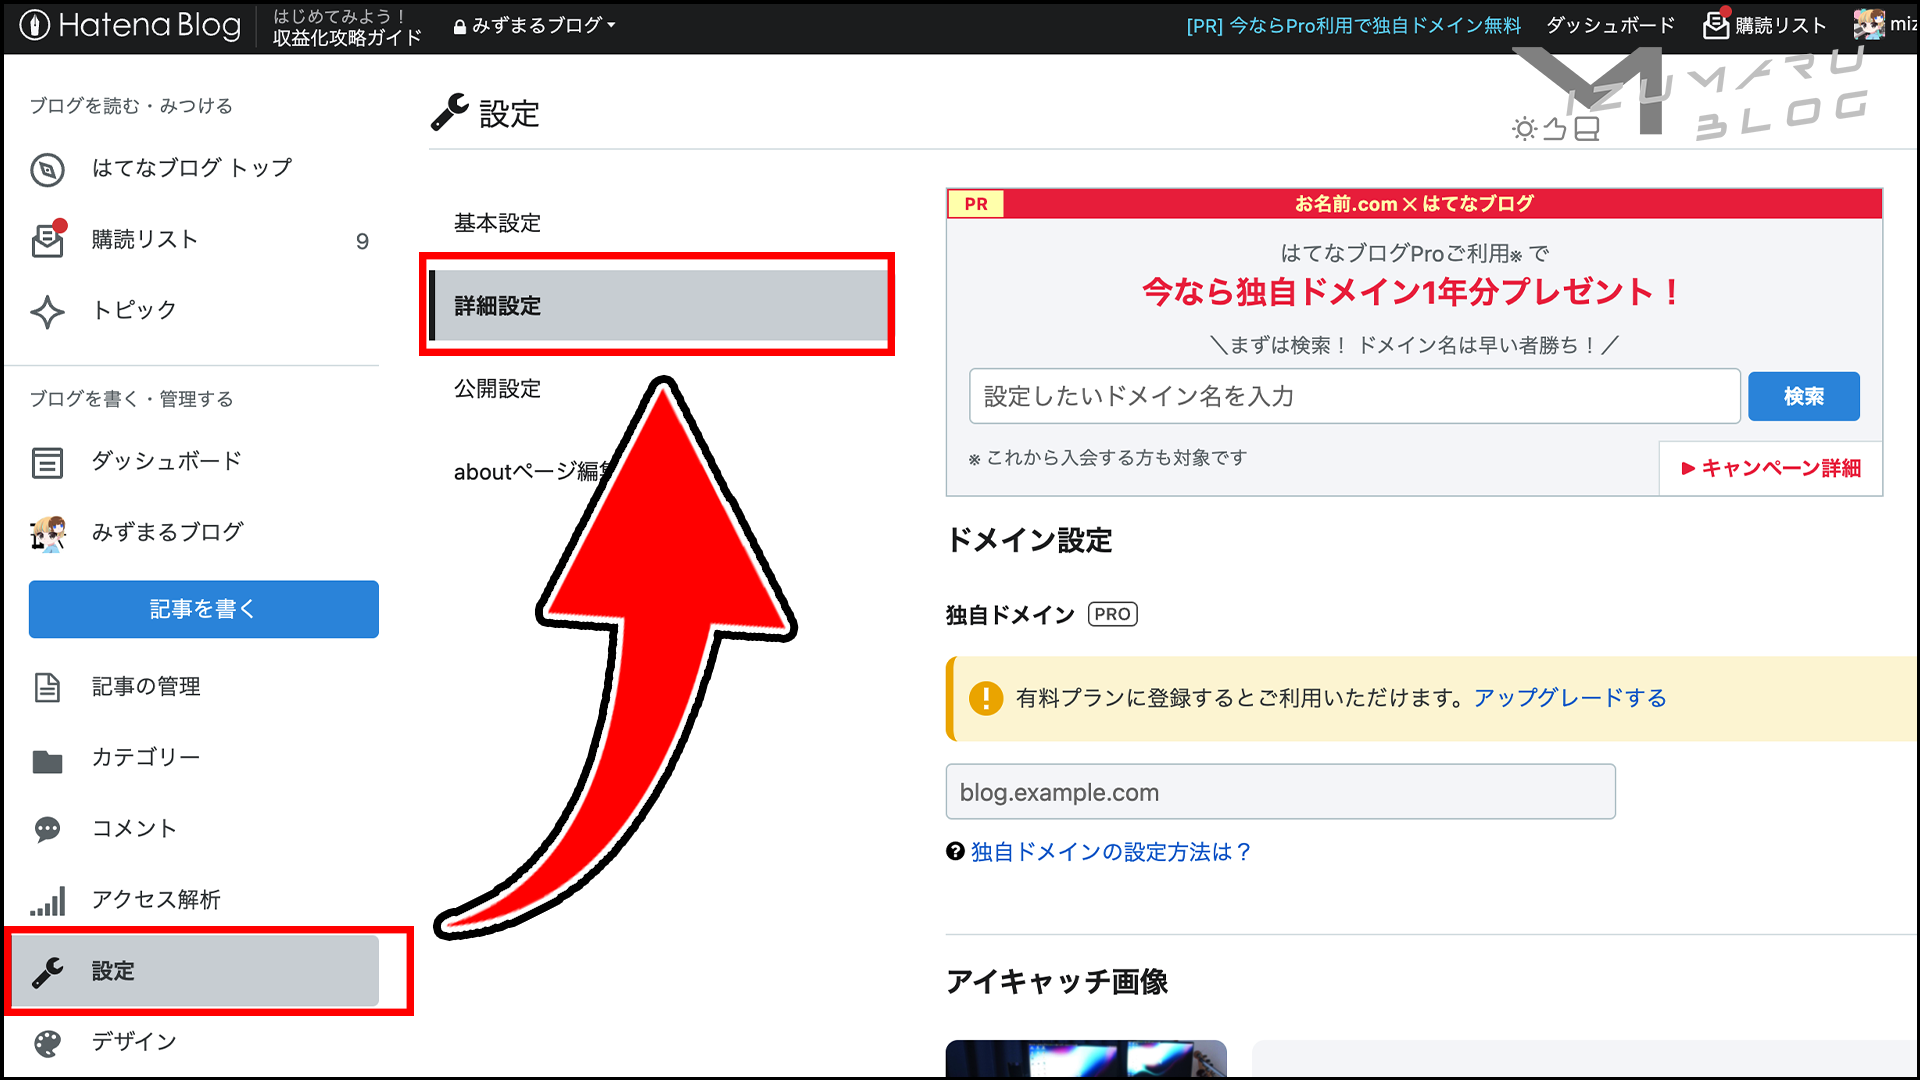Go to ダッシュボード in top bar

click(x=1610, y=26)
